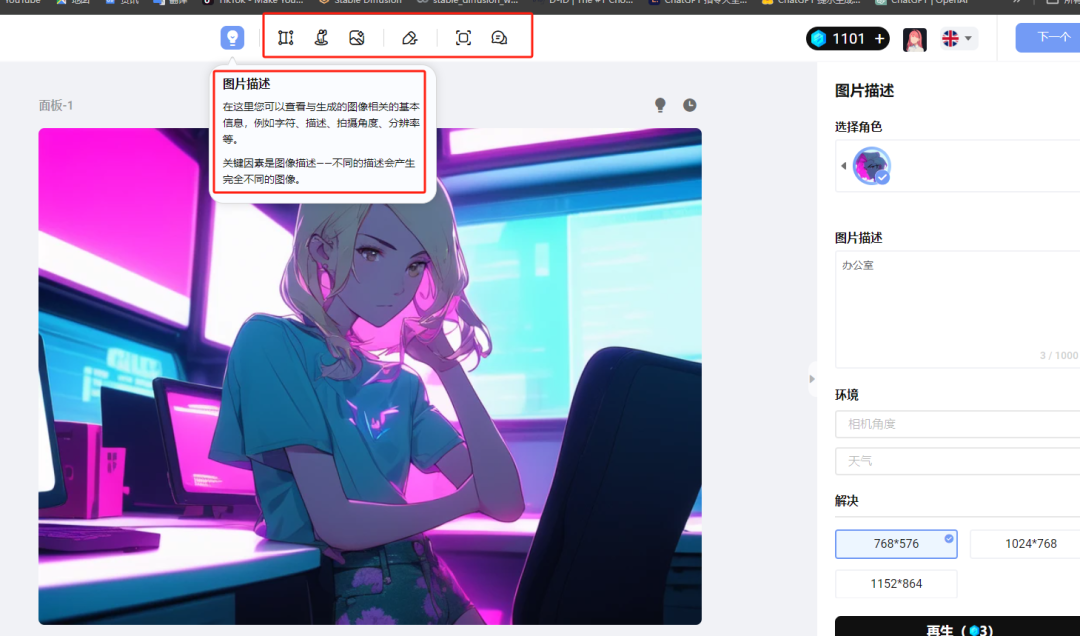The image size is (1080, 636).
Task: Open the frame crop tool in toolbar
Action: point(286,38)
